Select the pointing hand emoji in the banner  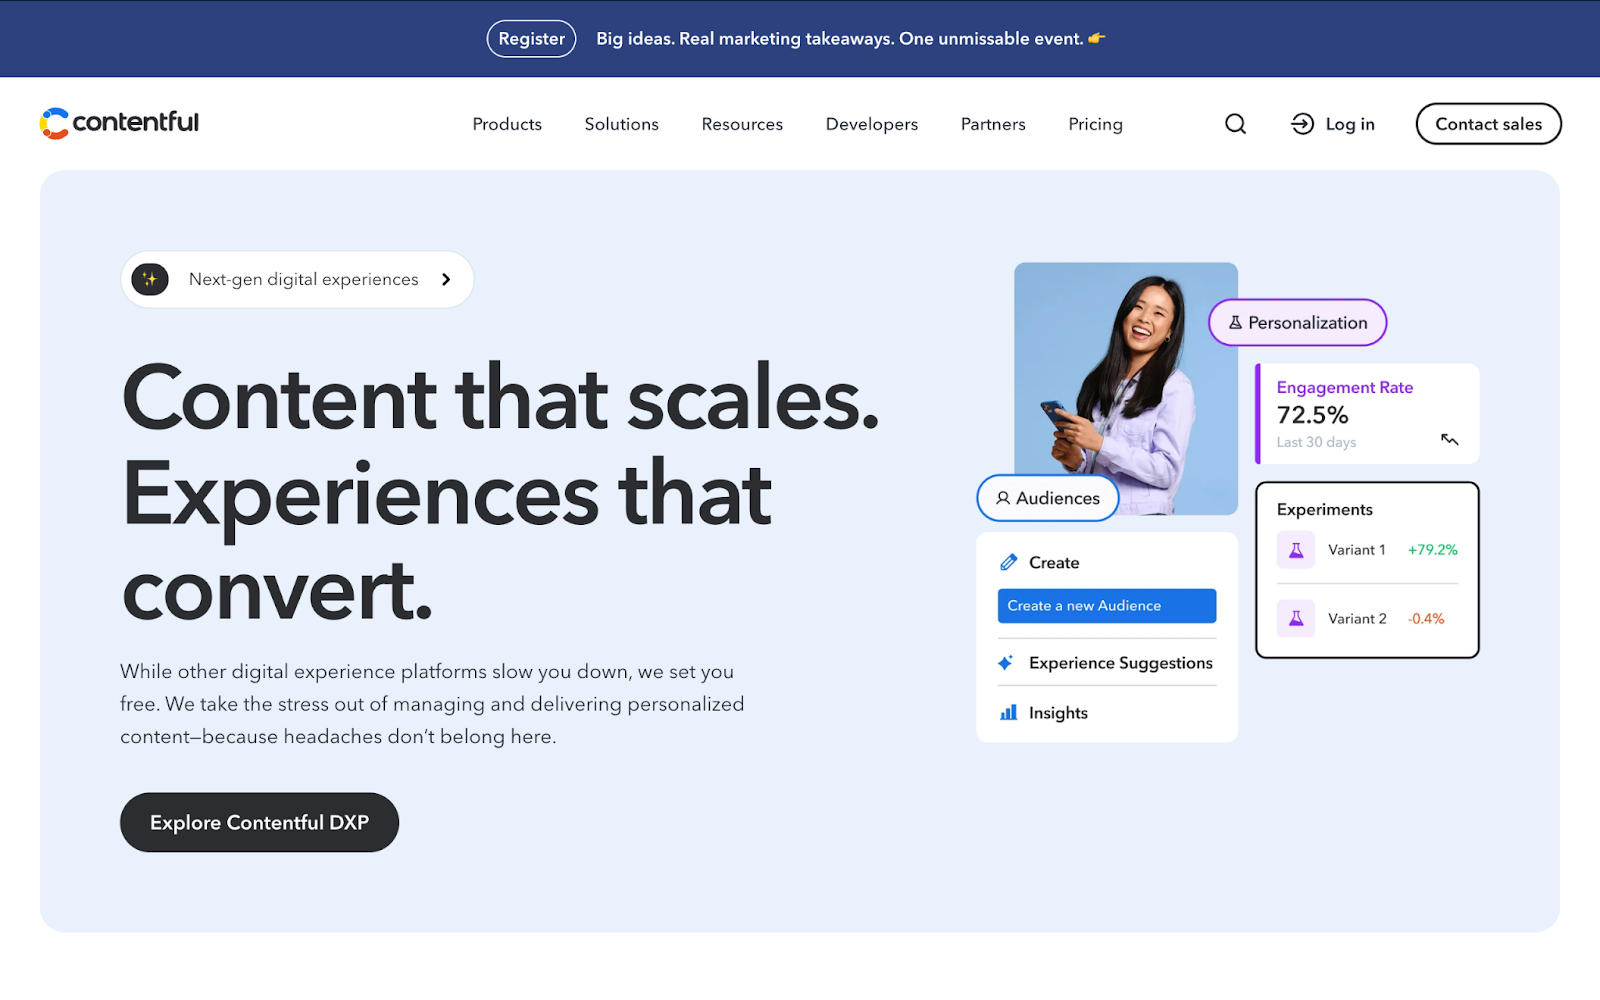coord(1097,38)
